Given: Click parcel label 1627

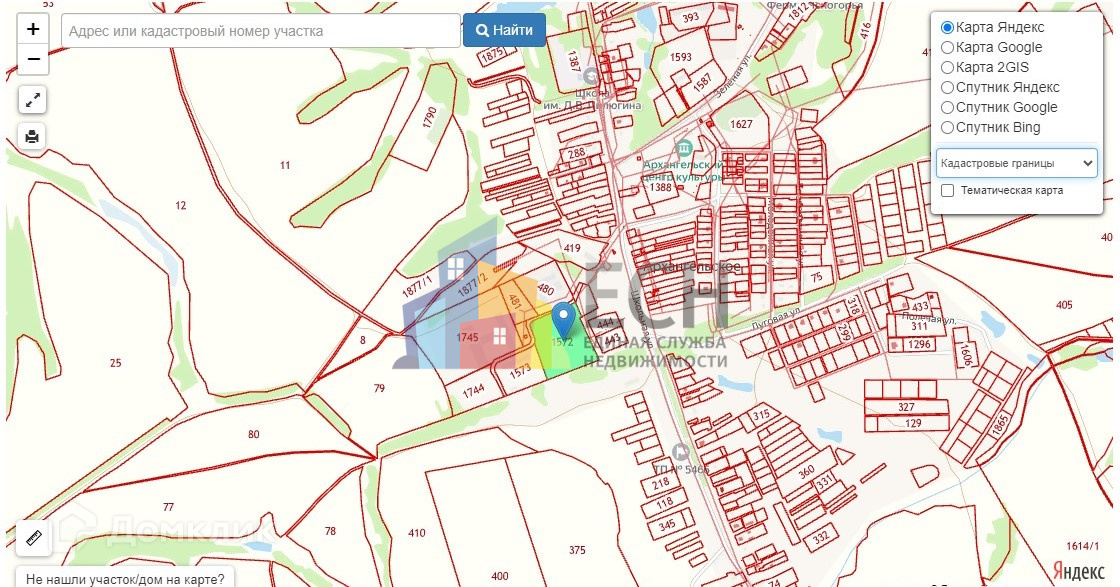Looking at the screenshot, I should 741,124.
